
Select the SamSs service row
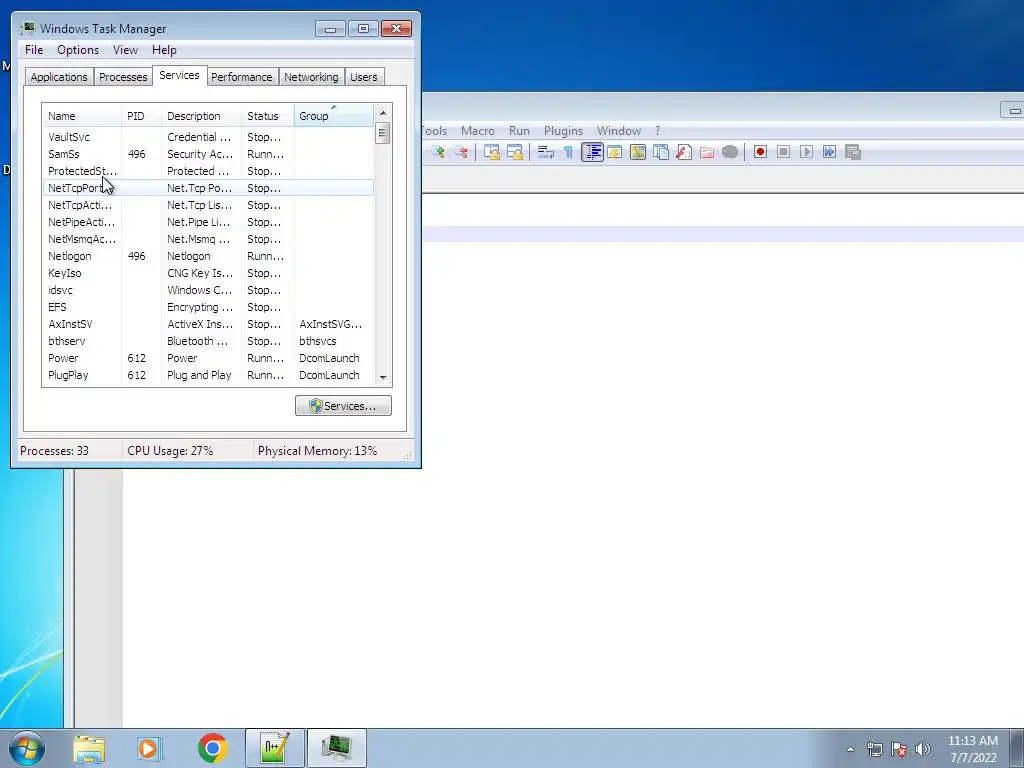pyautogui.click(x=208, y=154)
